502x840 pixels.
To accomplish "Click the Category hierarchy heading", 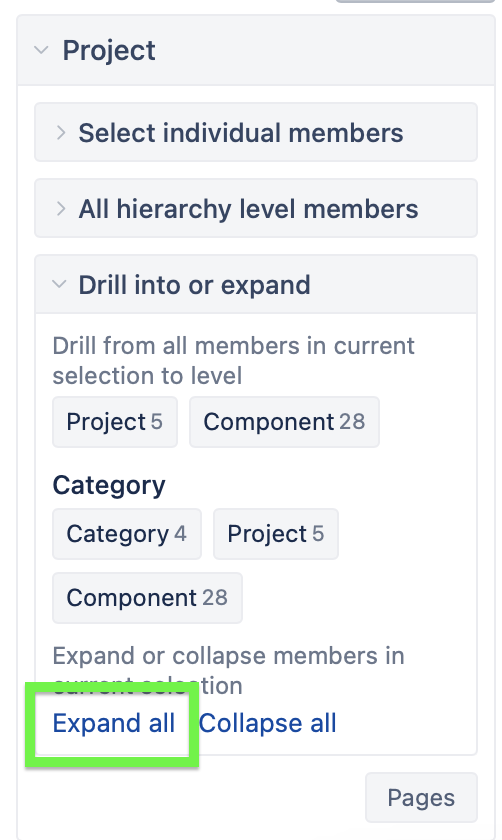I will [109, 486].
